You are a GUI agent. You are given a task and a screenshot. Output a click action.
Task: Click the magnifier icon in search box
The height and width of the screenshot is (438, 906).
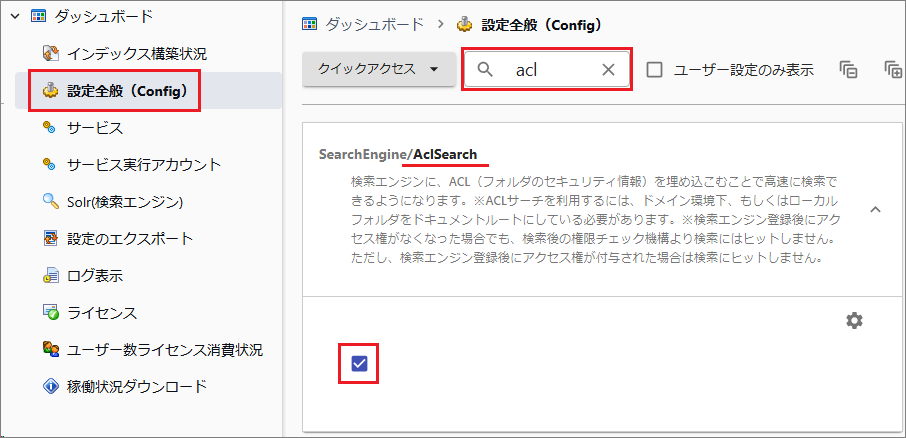[x=486, y=70]
